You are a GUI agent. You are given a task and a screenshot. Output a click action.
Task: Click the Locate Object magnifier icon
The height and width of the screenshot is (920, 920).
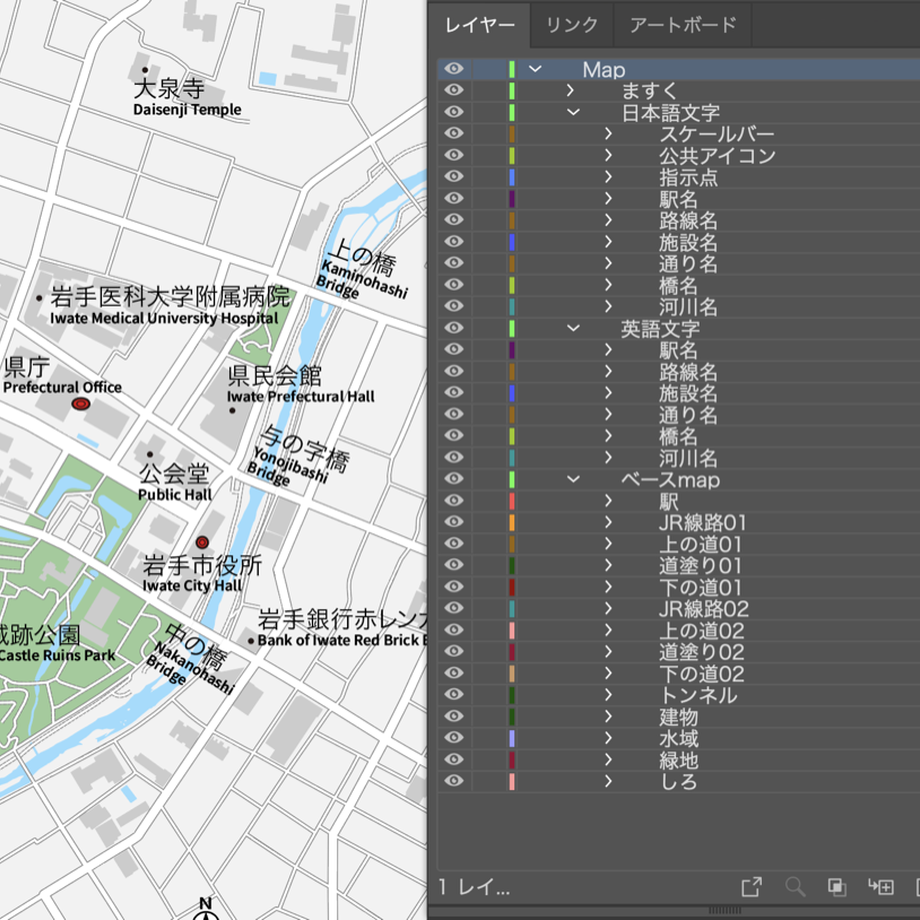tap(795, 887)
